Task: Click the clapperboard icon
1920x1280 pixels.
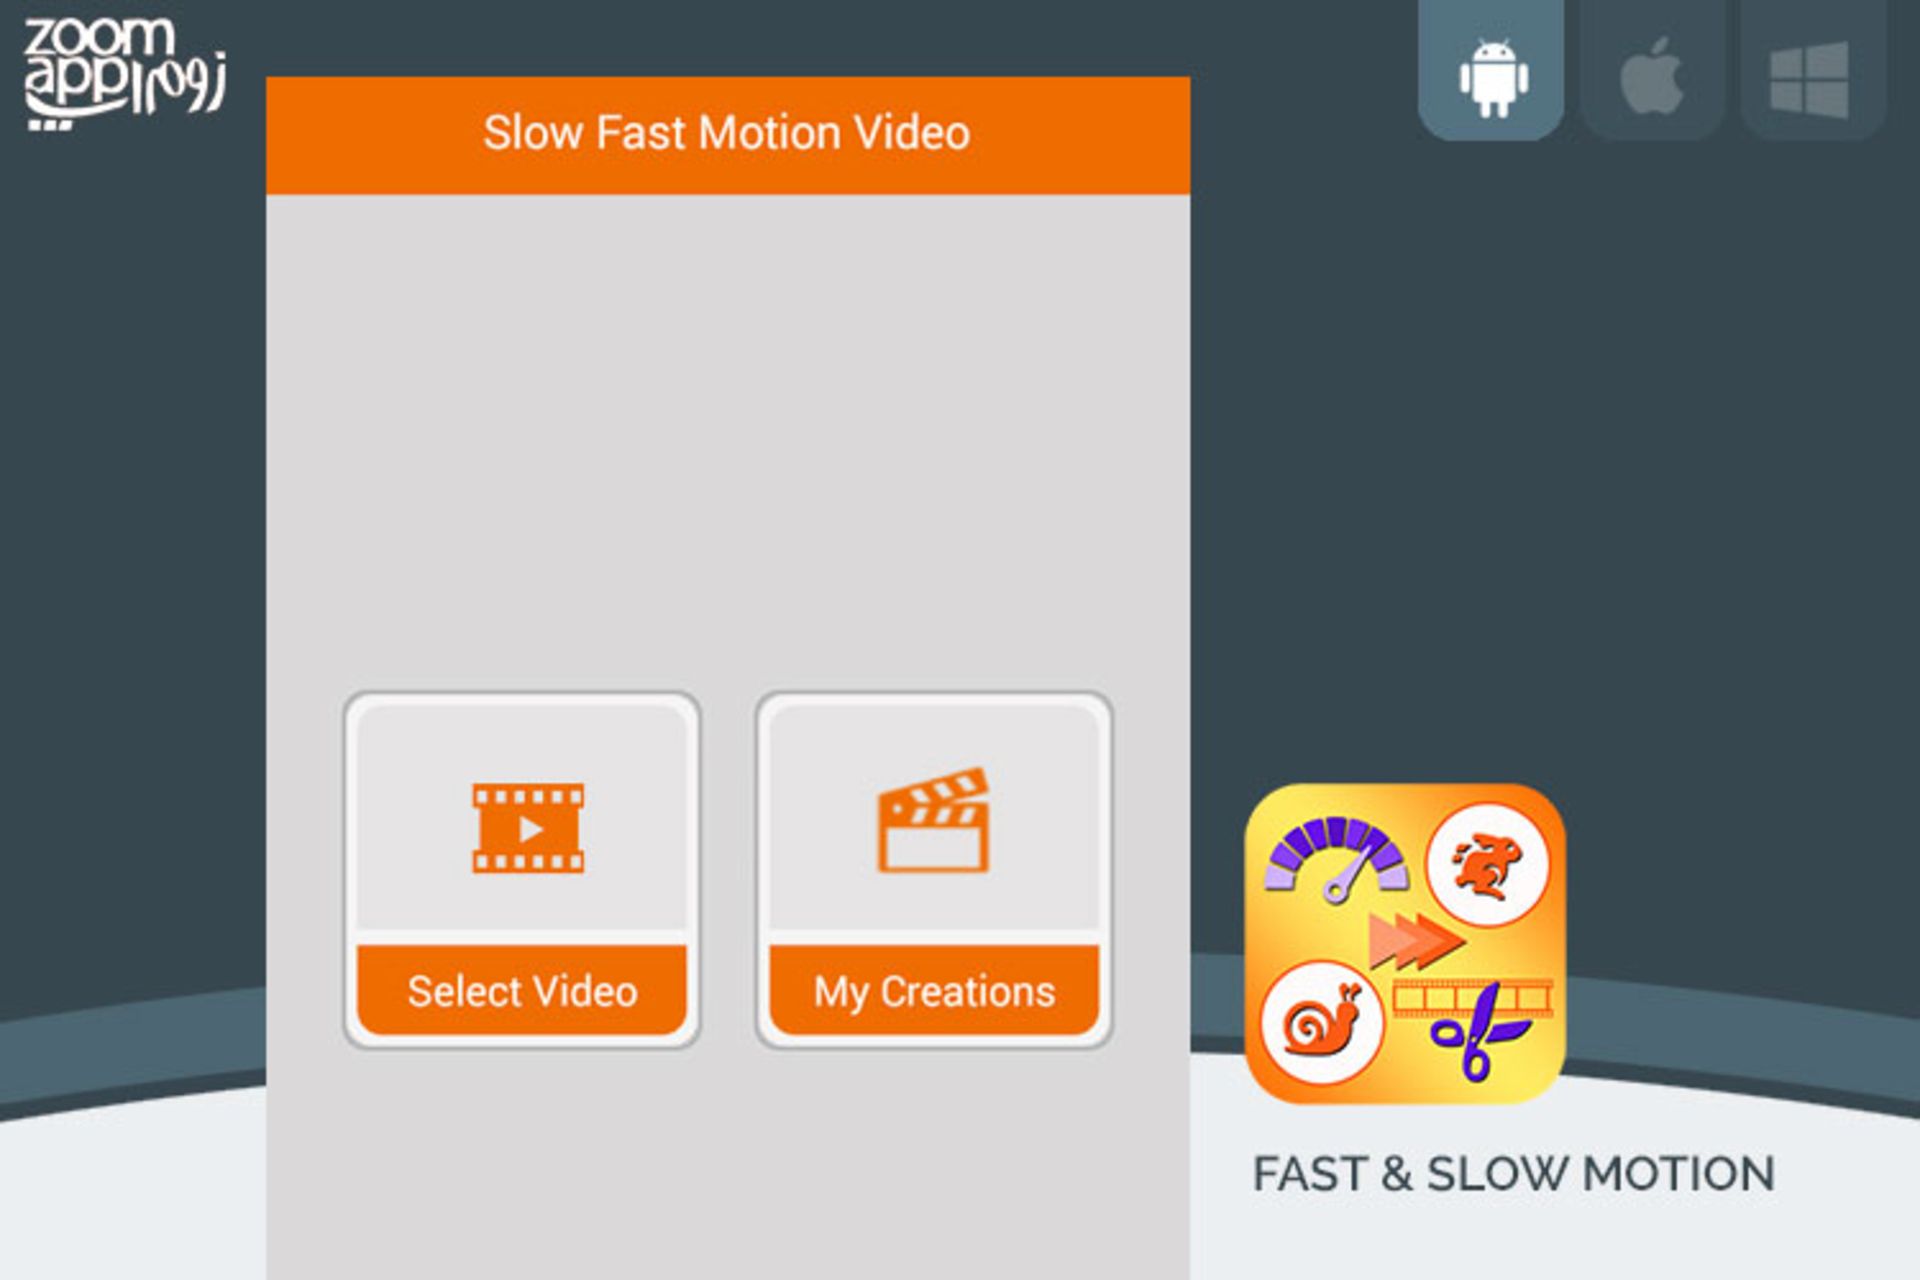Action: (934, 820)
